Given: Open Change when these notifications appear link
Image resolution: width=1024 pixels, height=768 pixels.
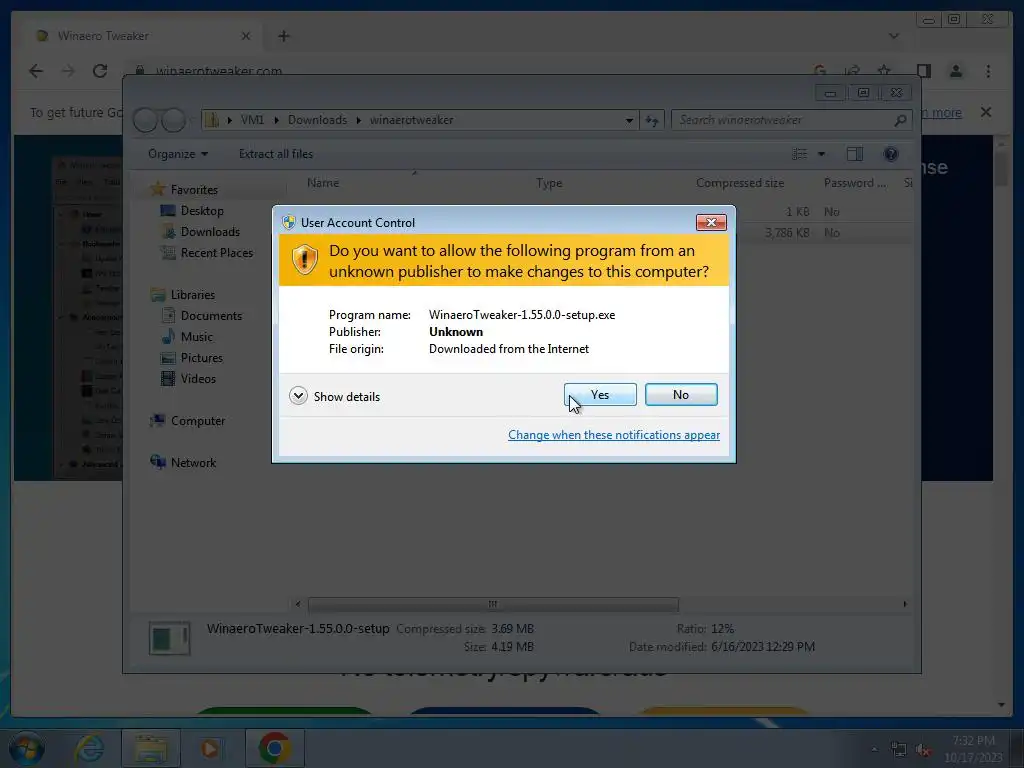Looking at the screenshot, I should point(614,435).
